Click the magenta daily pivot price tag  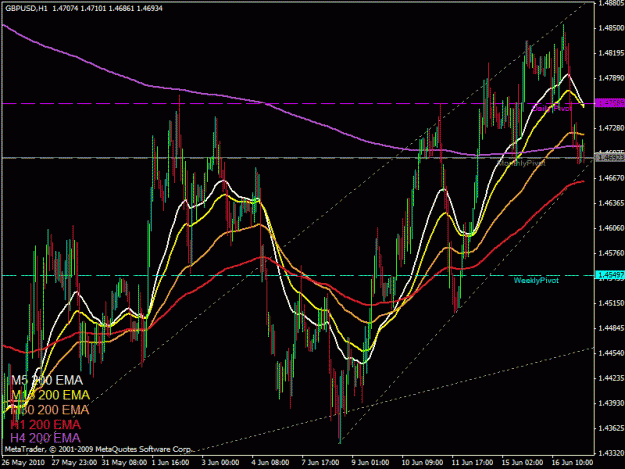click(610, 103)
